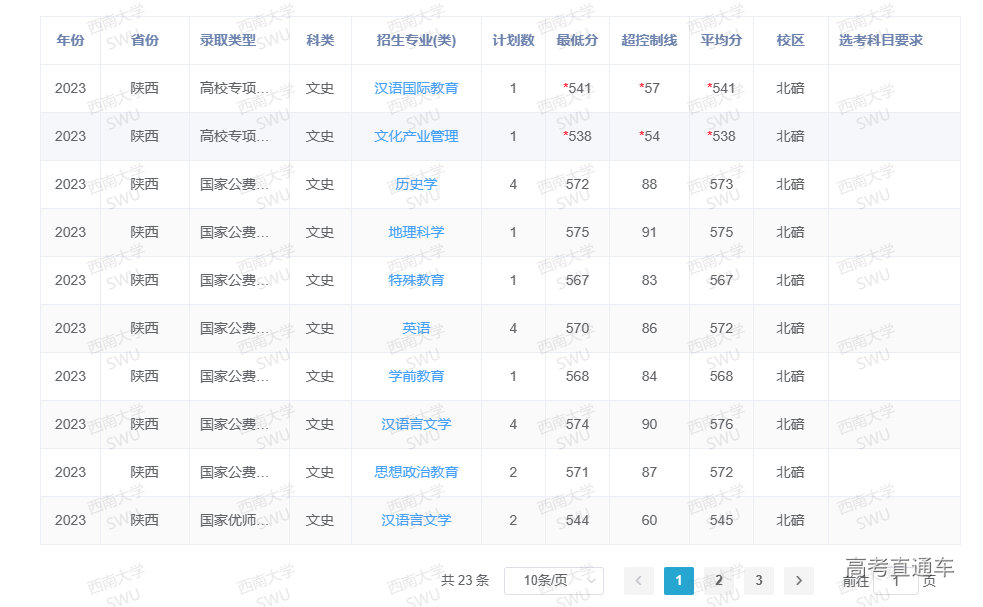Screen dimensions: 983x607
Task: Jump to page 3 in pagination
Action: tap(759, 580)
